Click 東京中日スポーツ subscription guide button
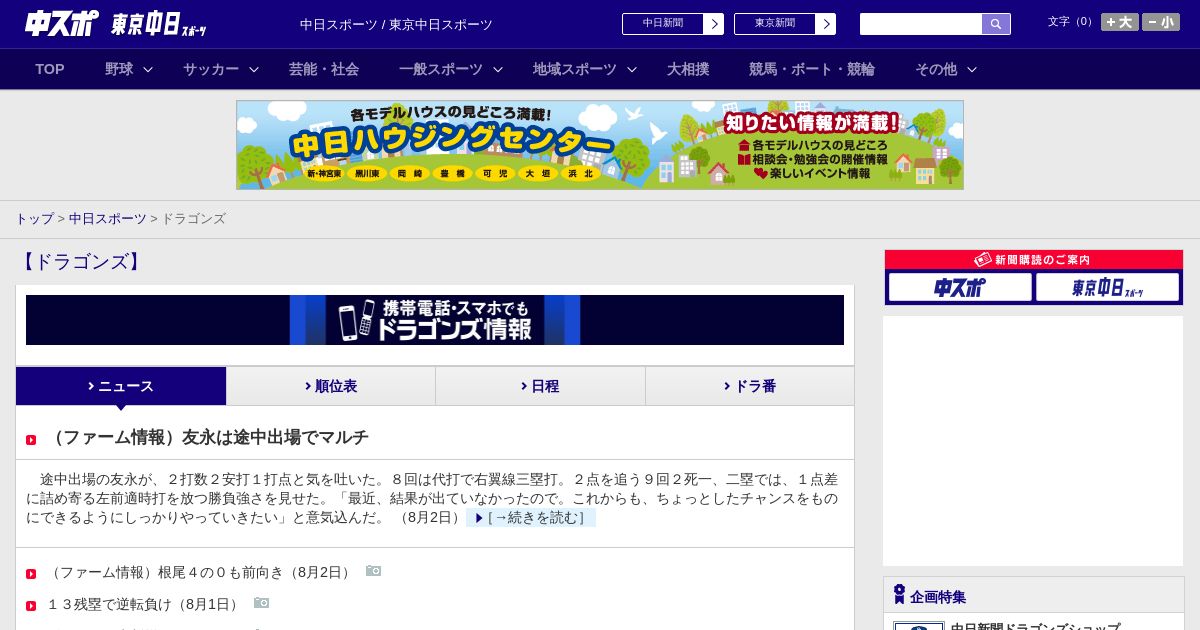 pos(1107,287)
